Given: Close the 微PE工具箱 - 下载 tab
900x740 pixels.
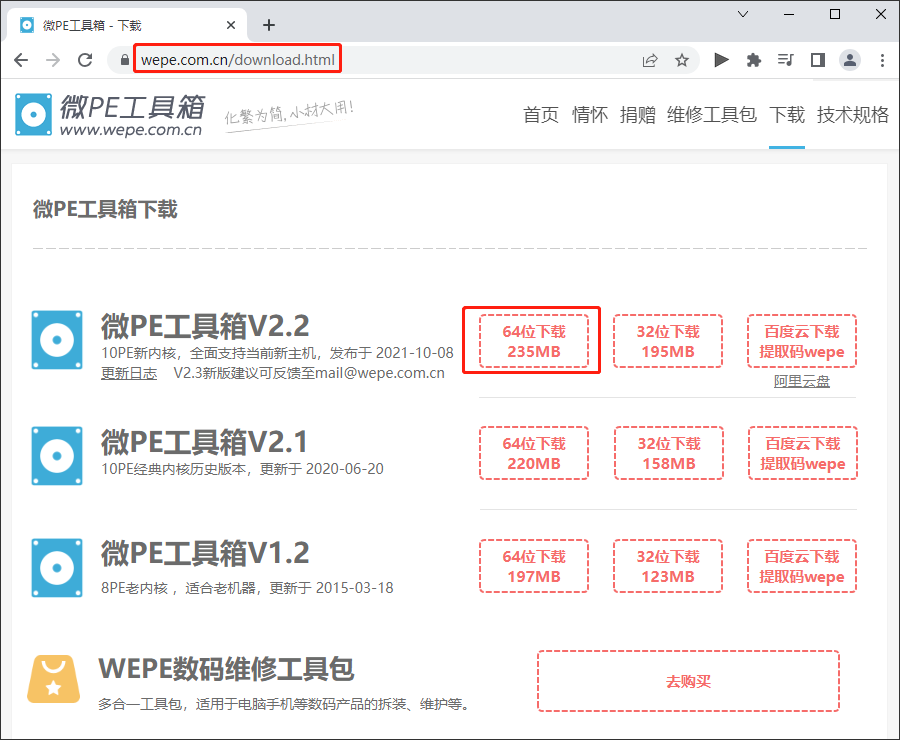Looking at the screenshot, I should coord(231,25).
